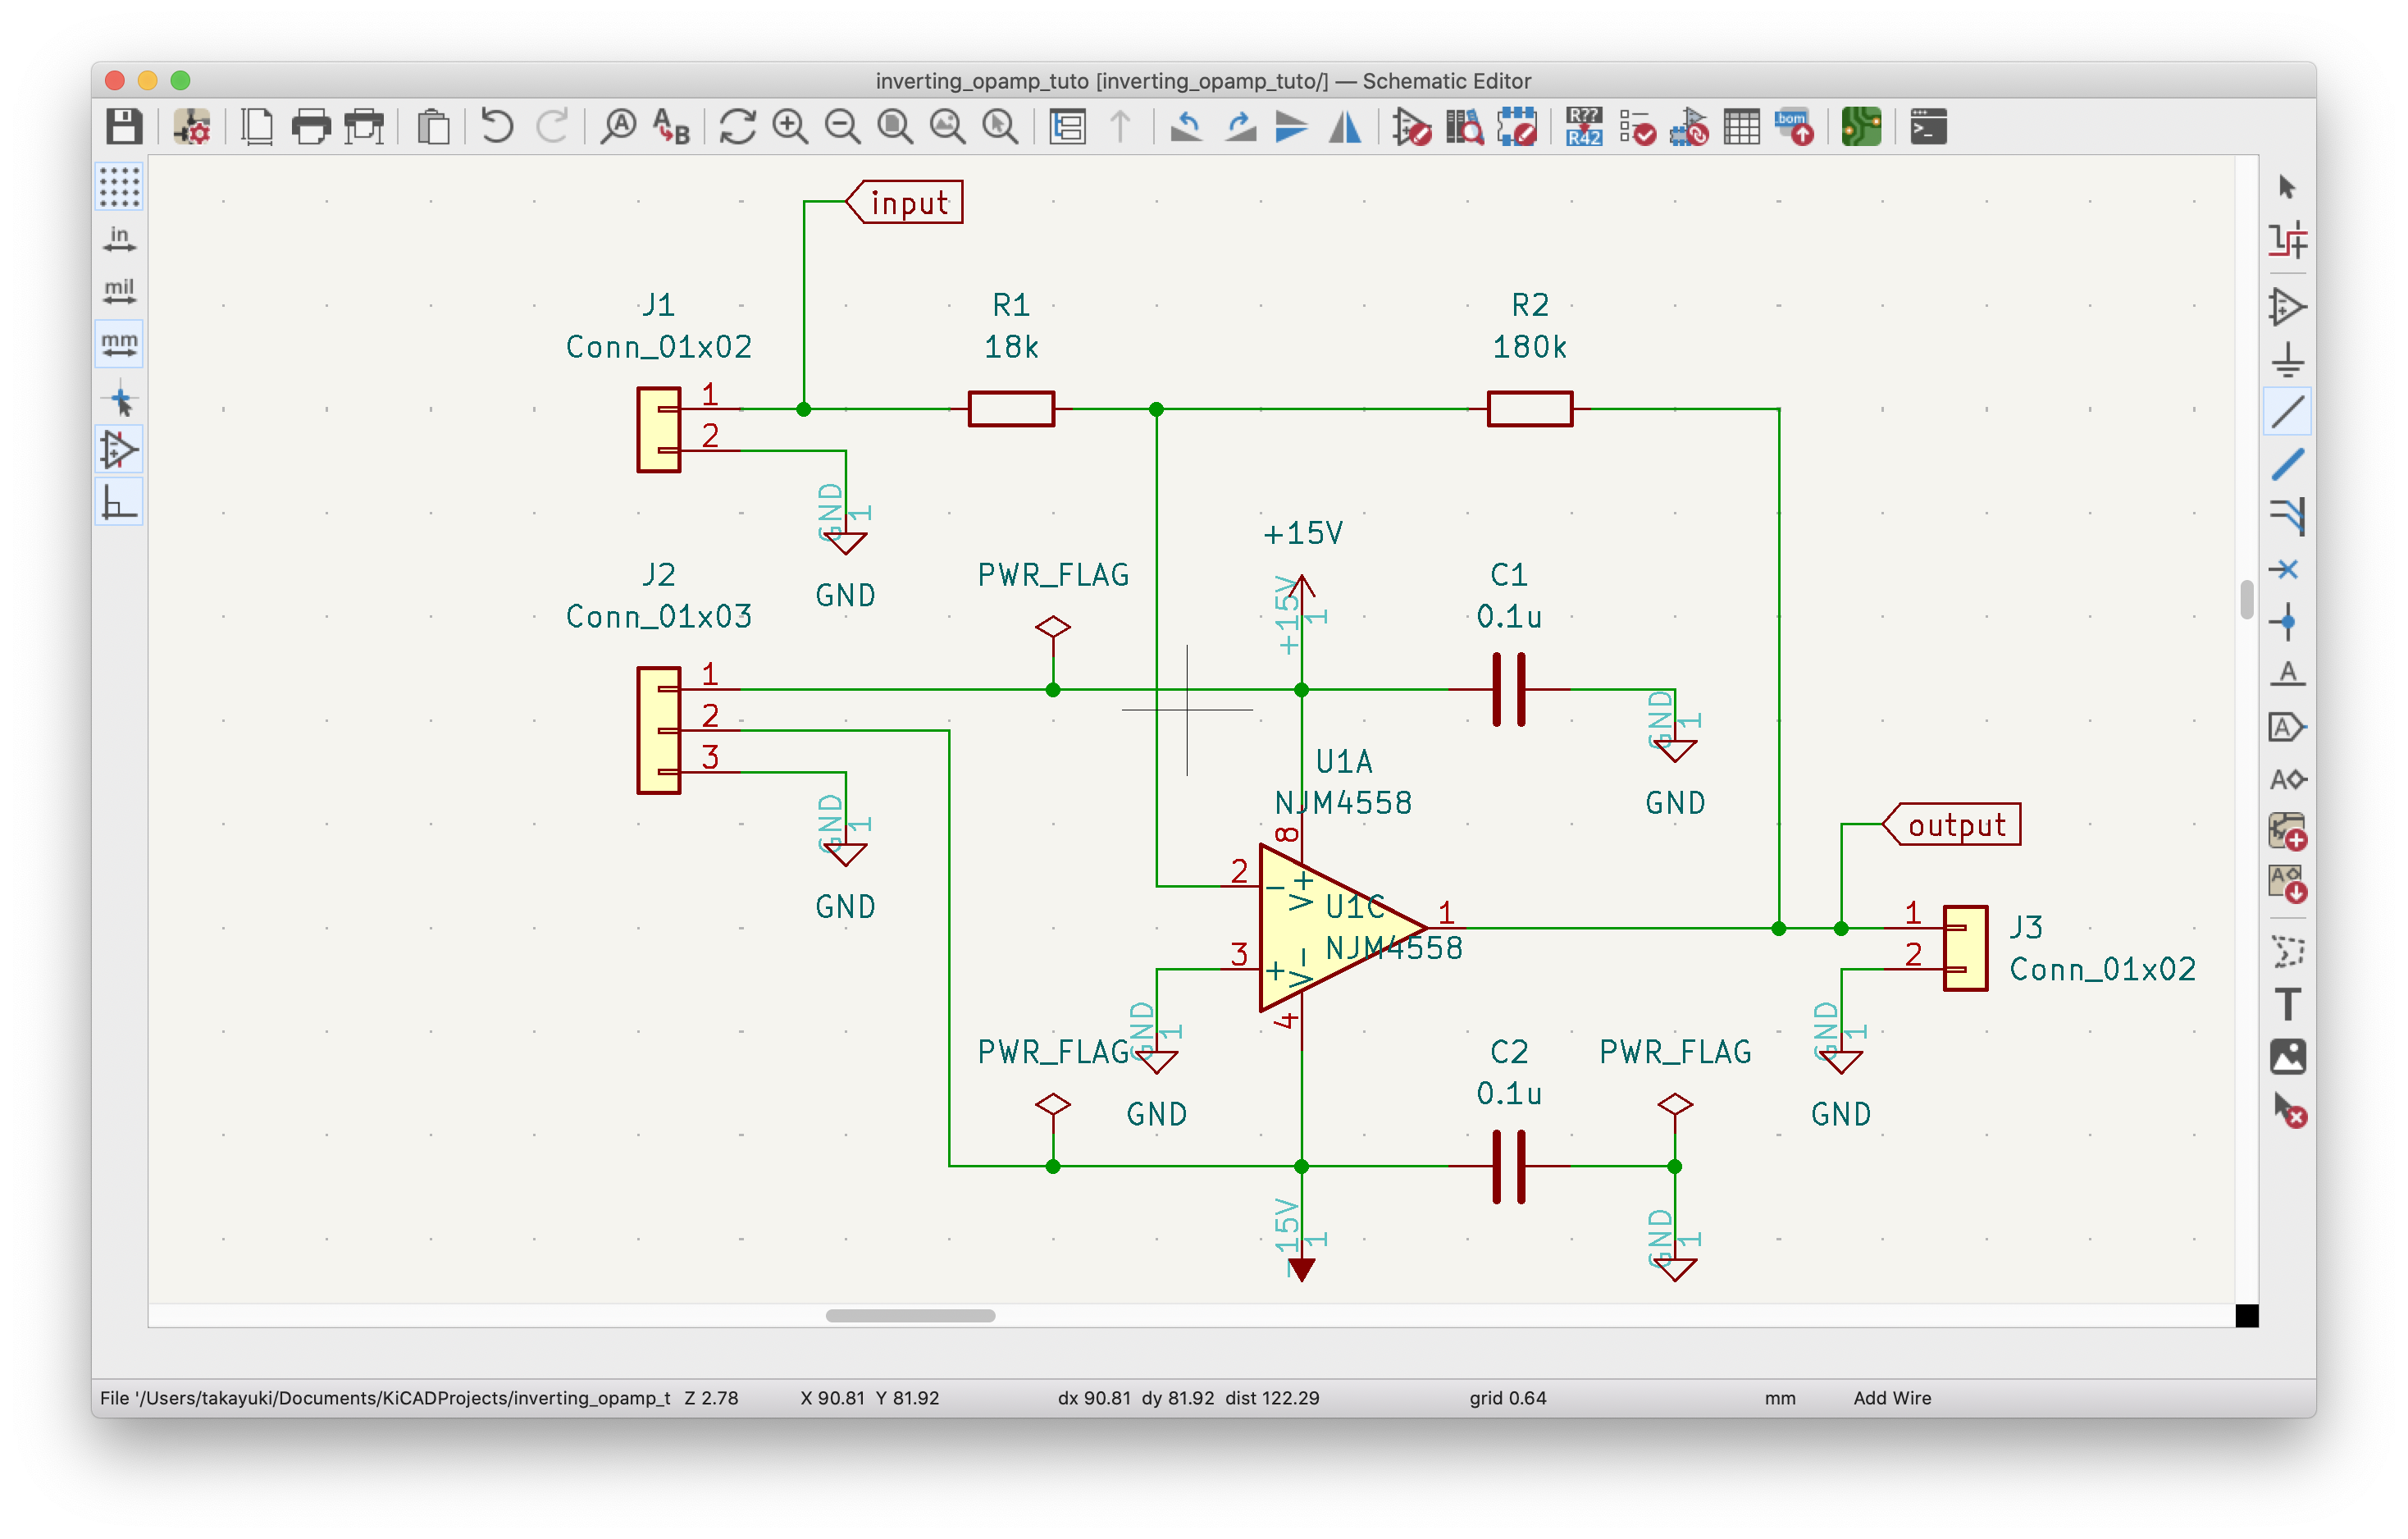Select the Add Wire tool
Screen dimensions: 2408x1539
click(x=2287, y=411)
